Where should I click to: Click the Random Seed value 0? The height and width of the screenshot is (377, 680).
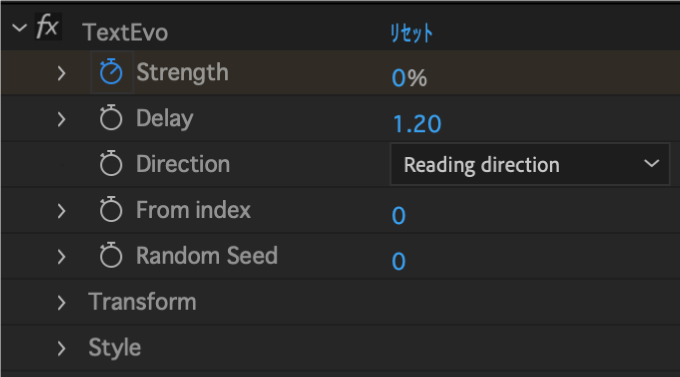(399, 262)
